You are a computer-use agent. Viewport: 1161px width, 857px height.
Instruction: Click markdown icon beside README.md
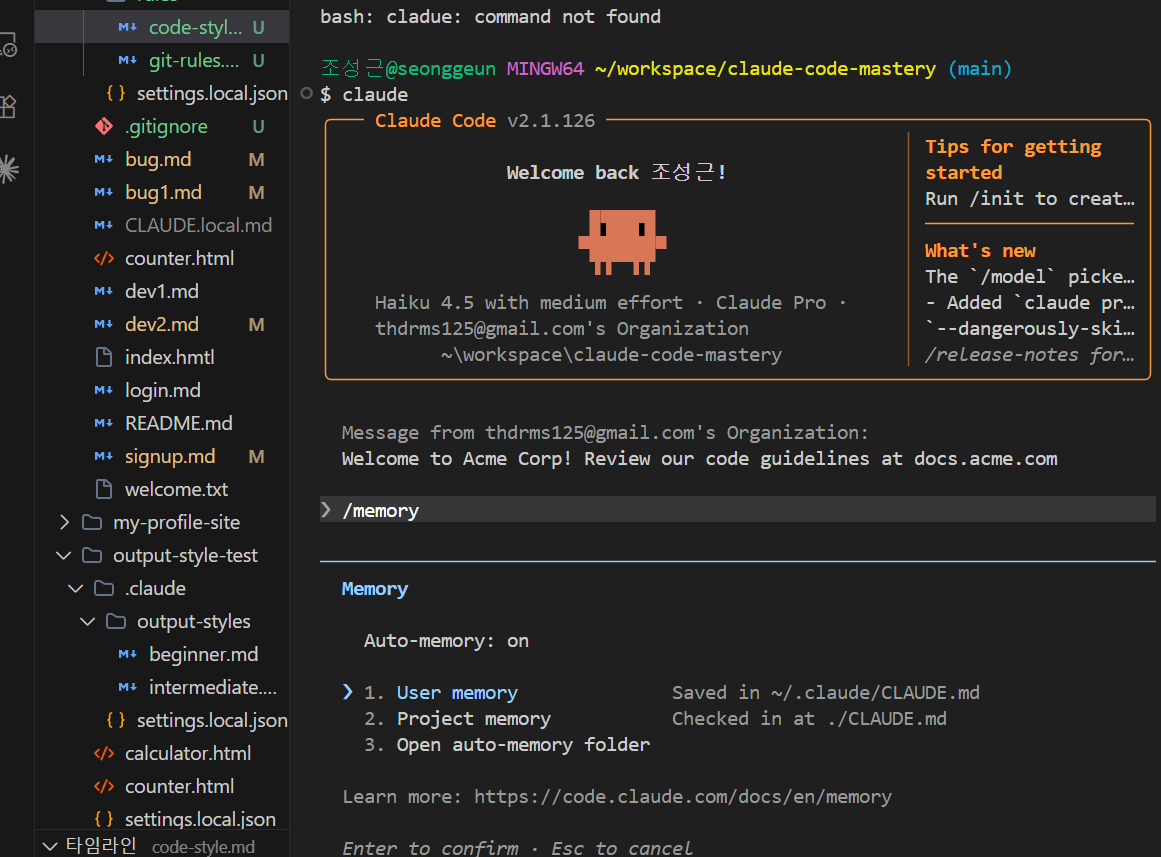click(104, 423)
